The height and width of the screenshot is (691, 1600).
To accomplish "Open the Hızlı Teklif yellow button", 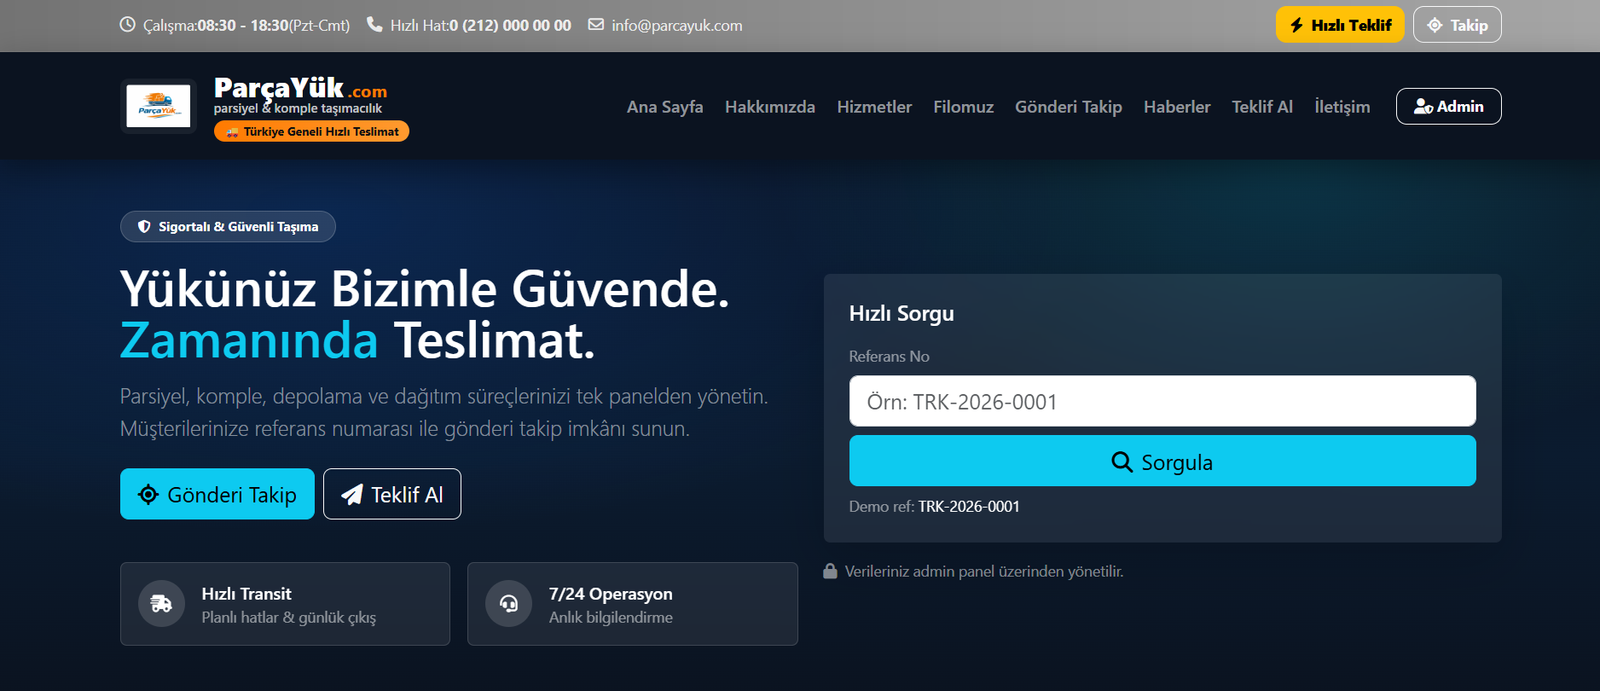I will [1339, 25].
